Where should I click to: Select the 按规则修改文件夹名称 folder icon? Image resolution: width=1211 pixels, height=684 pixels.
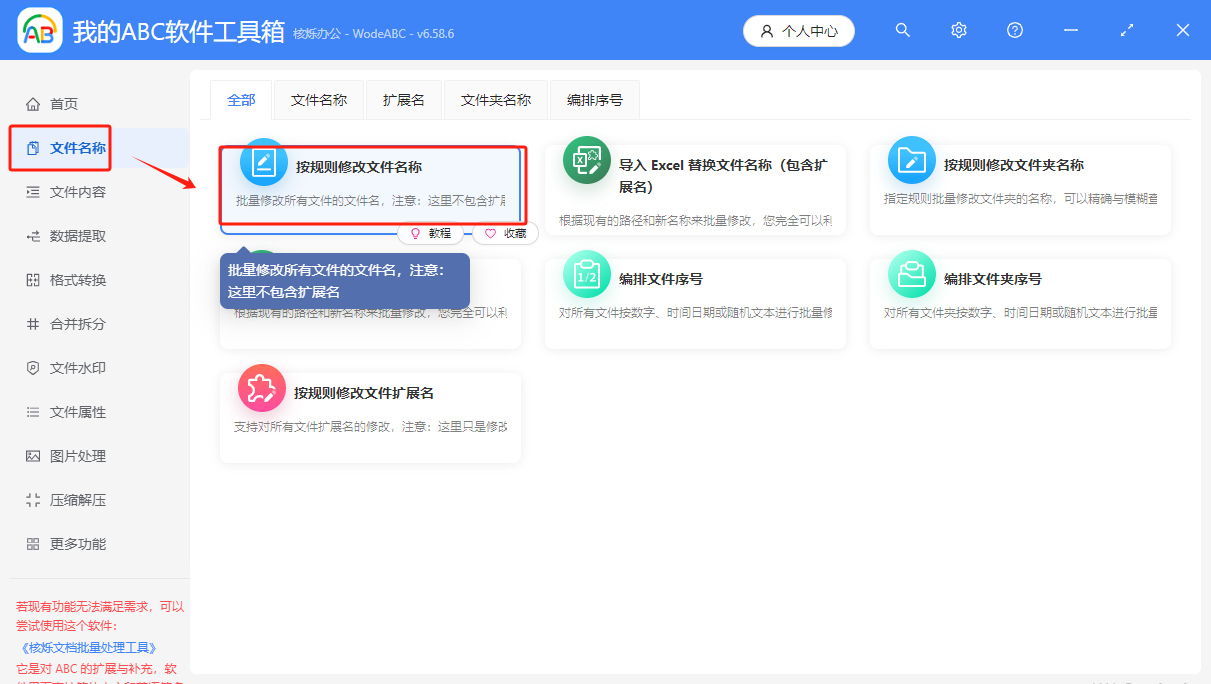click(913, 162)
